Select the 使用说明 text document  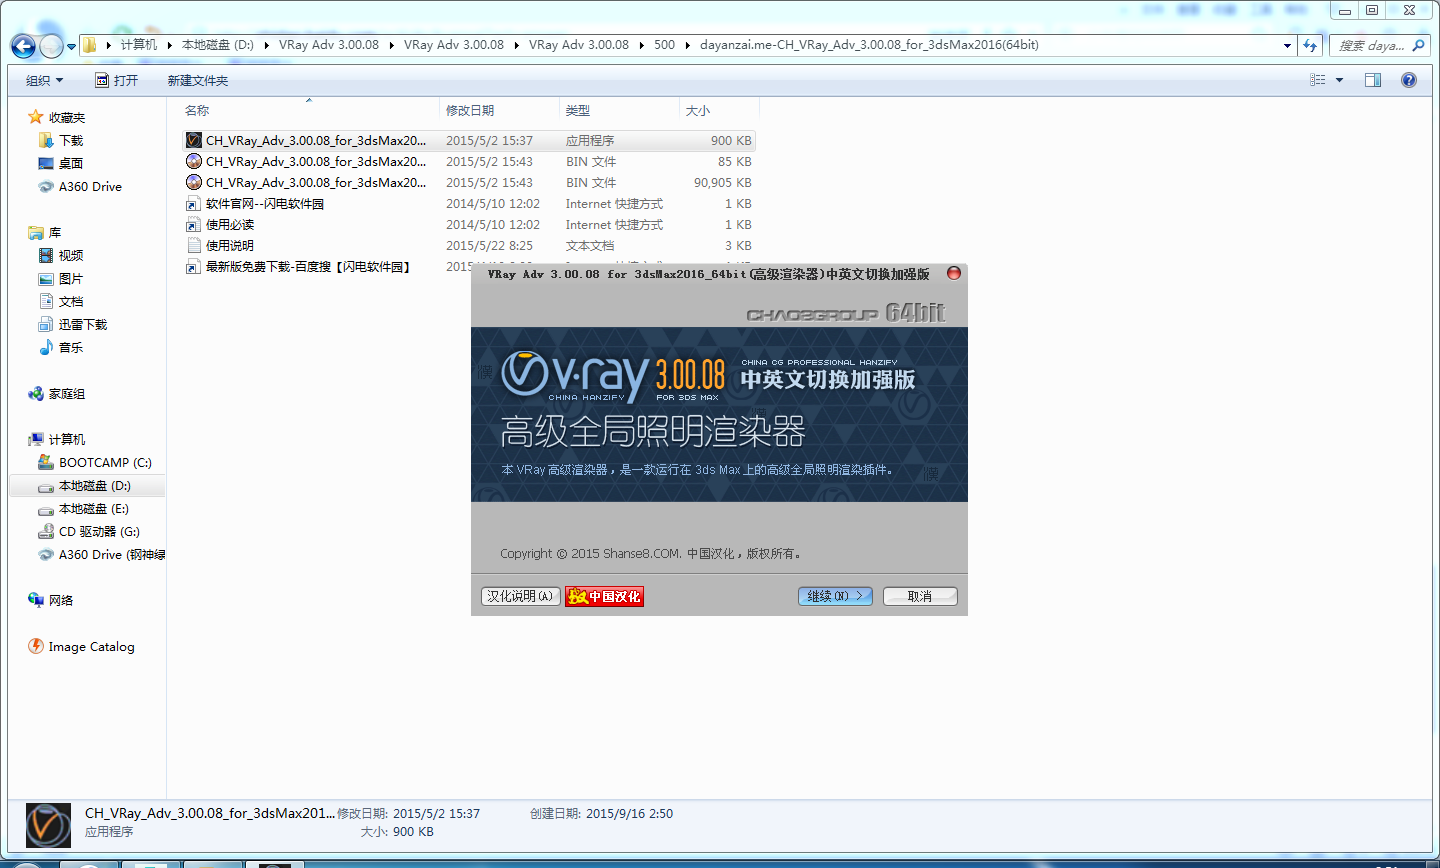coord(469,245)
